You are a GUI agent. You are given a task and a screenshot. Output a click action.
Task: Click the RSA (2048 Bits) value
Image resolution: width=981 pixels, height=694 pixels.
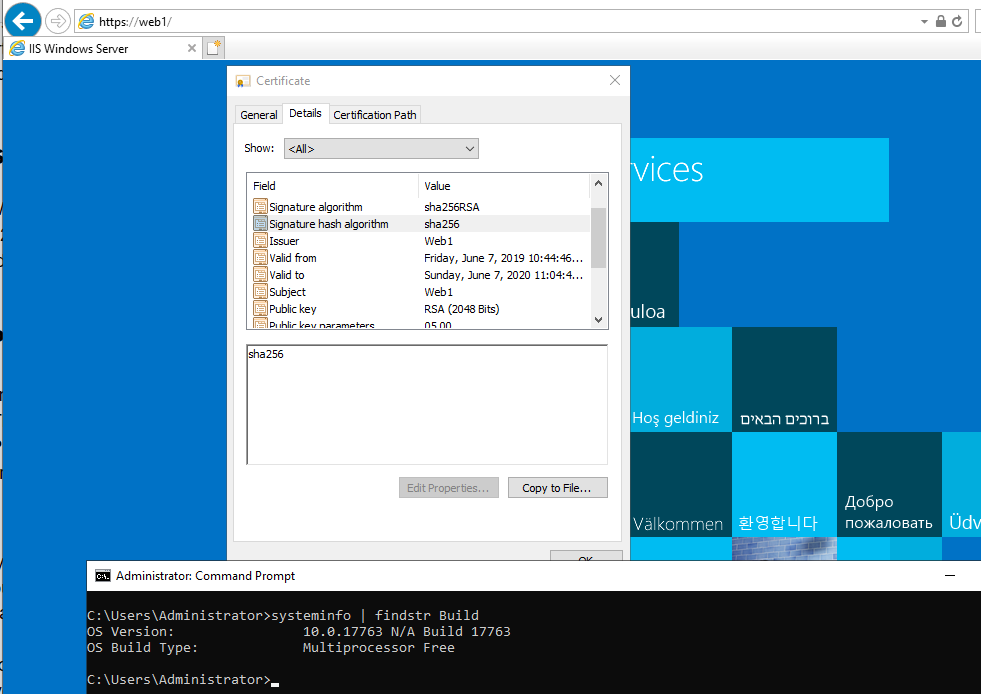click(462, 309)
